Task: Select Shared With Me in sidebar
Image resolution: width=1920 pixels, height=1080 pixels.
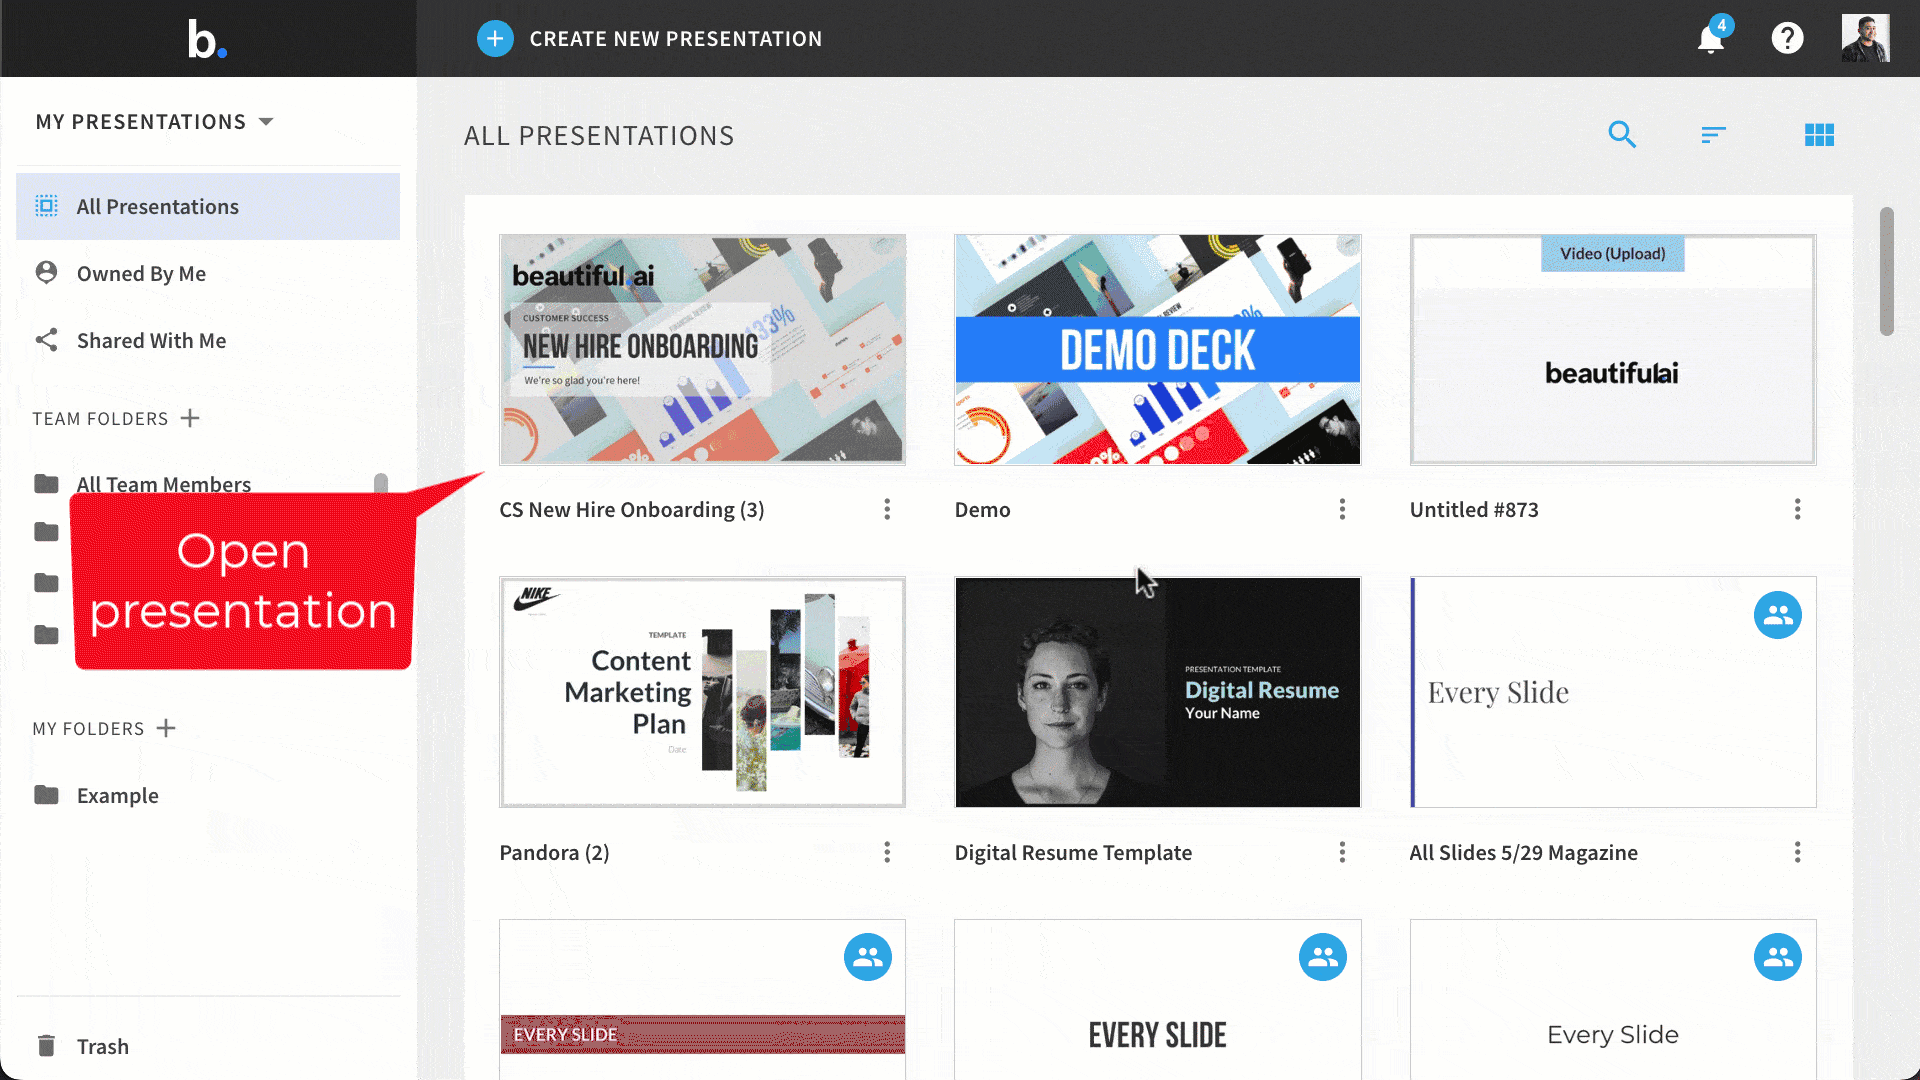Action: coord(208,340)
